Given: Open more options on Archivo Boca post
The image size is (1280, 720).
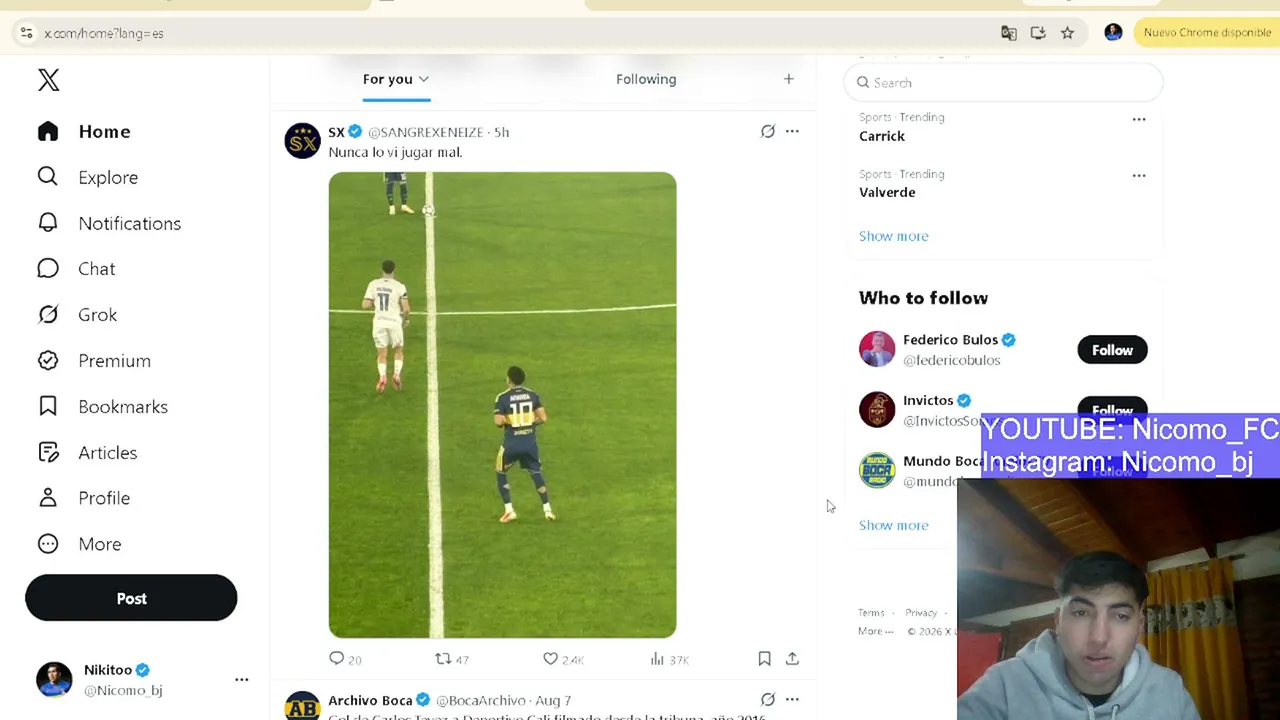Looking at the screenshot, I should click(x=792, y=700).
